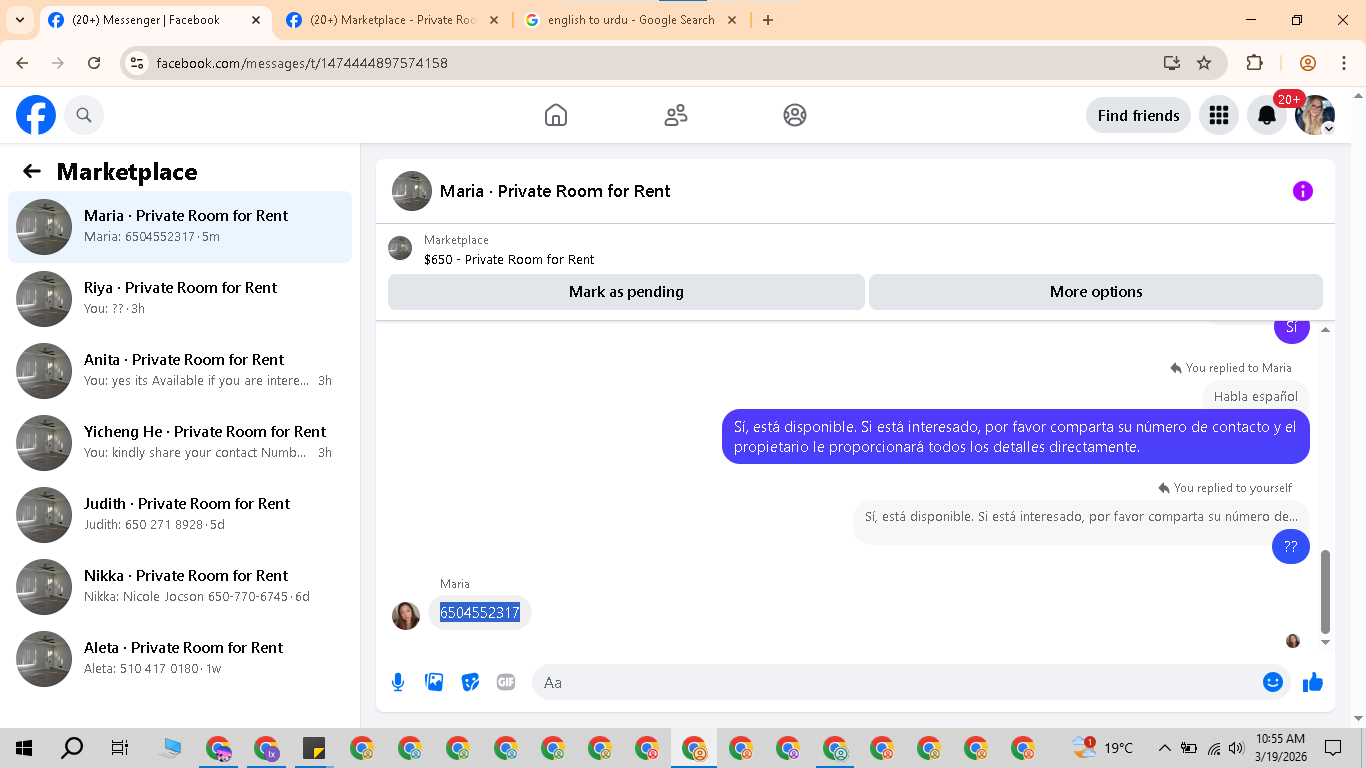Screen dimensions: 1366x768
Task: Click the address bar URL
Action: coord(302,63)
